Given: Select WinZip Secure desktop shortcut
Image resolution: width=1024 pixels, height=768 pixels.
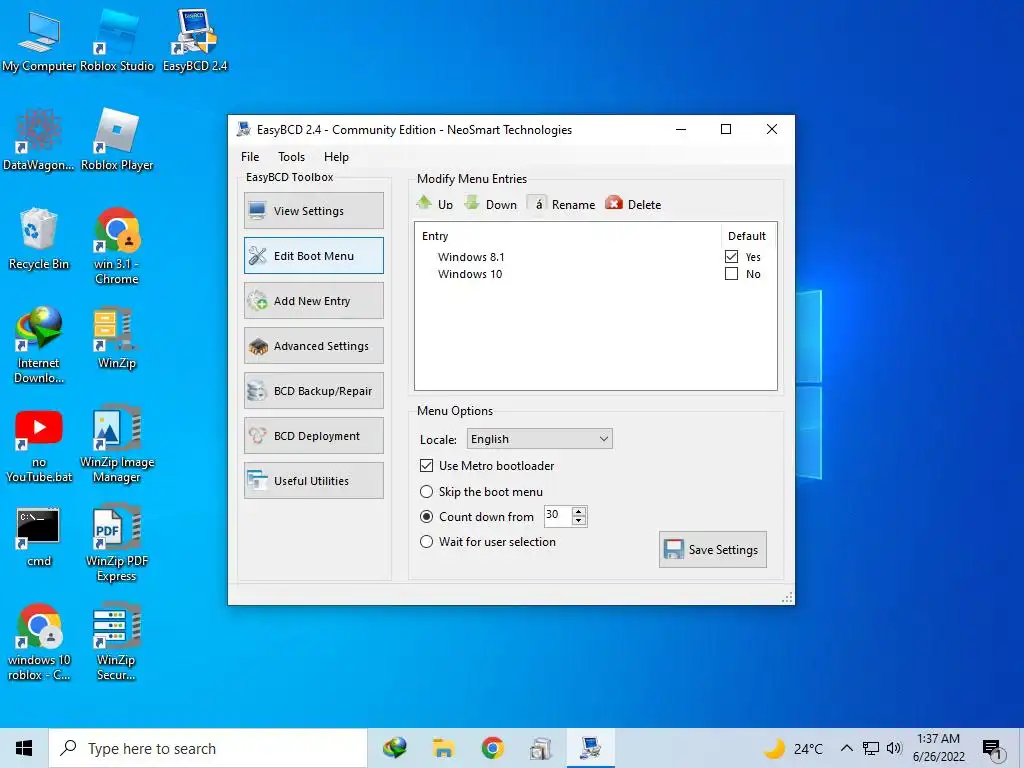Looking at the screenshot, I should (117, 643).
